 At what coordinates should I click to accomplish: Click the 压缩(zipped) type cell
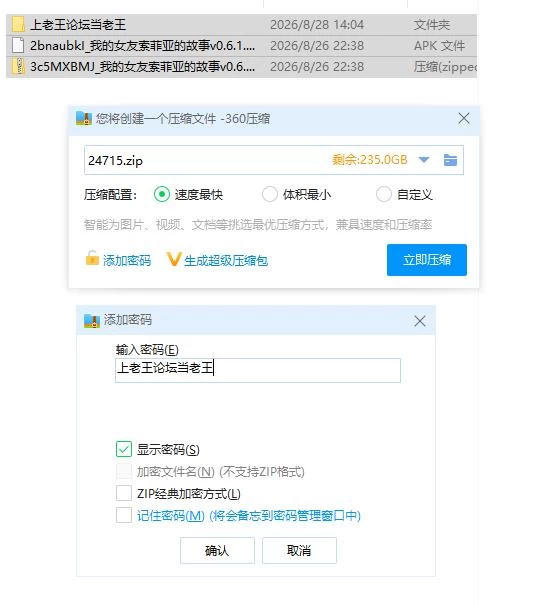pos(445,67)
